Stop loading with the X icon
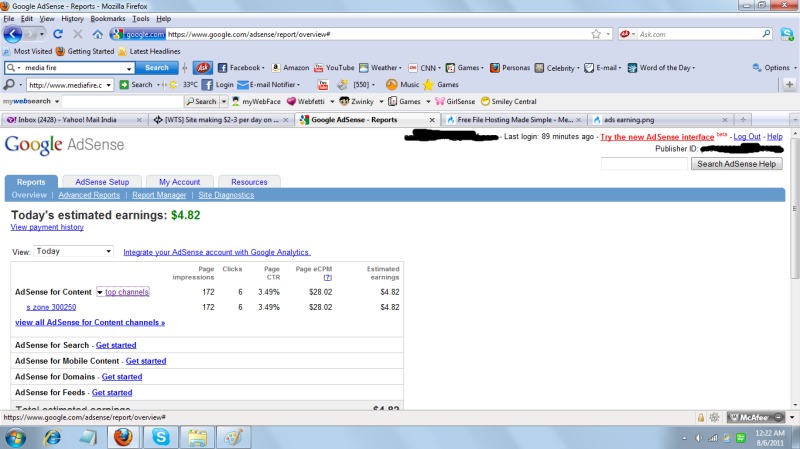Image resolution: width=800 pixels, height=449 pixels. pyautogui.click(x=78, y=34)
